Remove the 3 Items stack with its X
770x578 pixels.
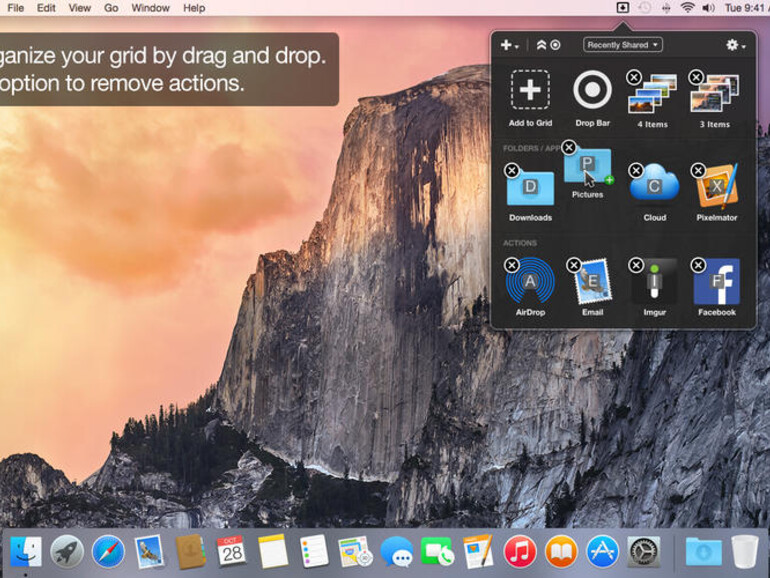(696, 77)
